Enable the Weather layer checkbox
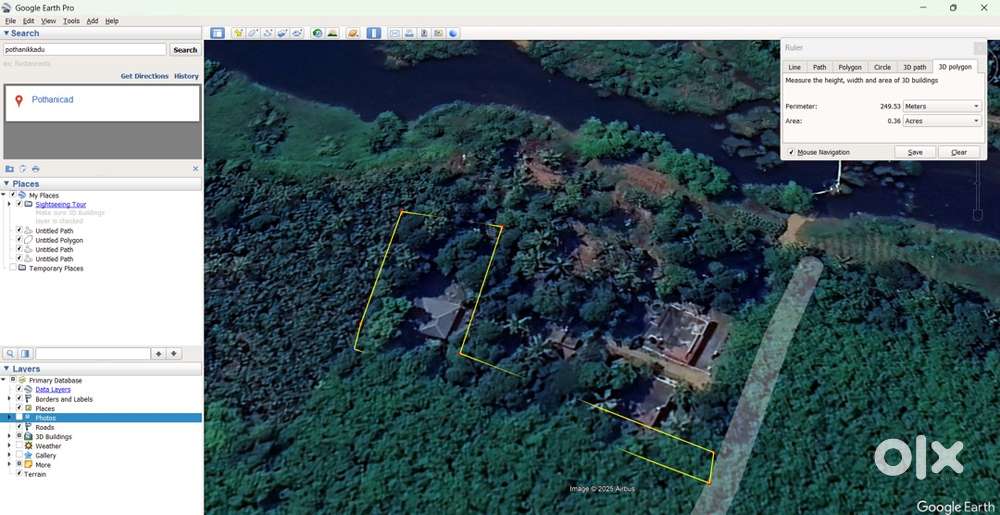Image resolution: width=1000 pixels, height=515 pixels. click(19, 446)
